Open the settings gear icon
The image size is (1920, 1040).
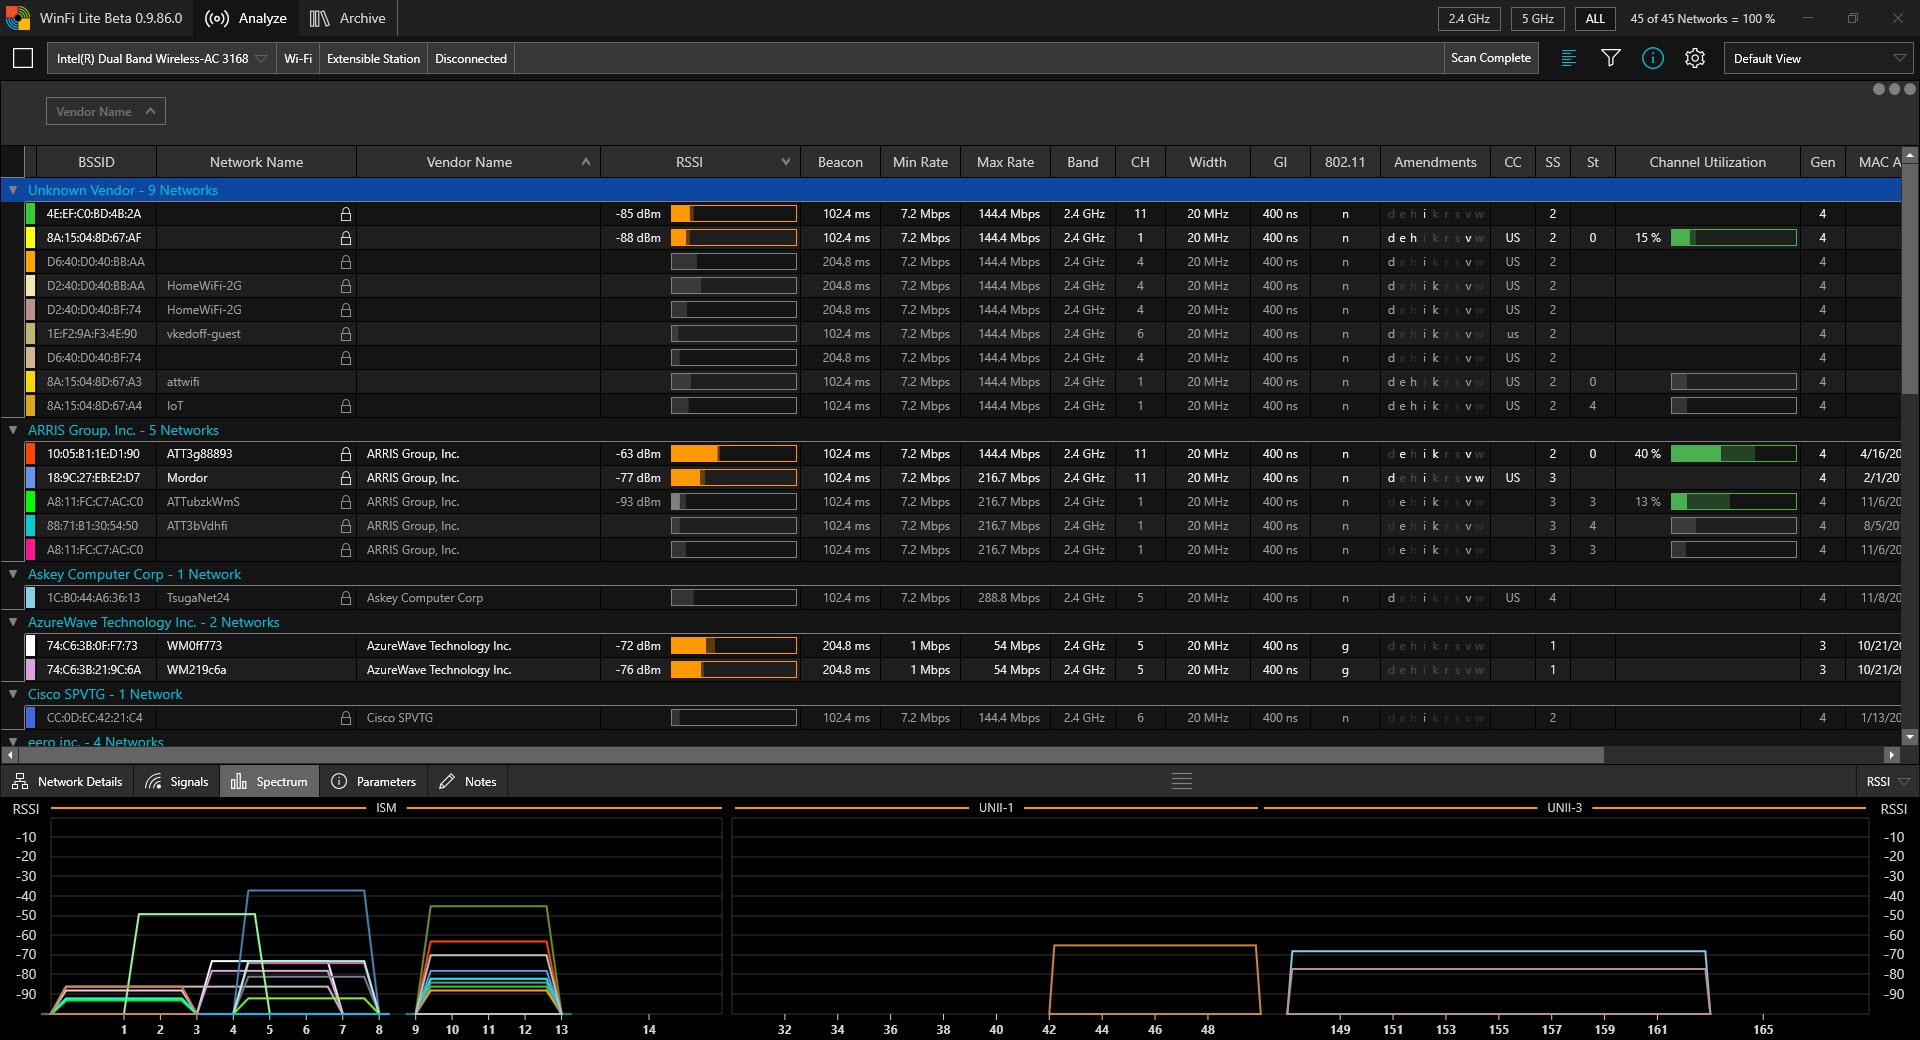click(x=1694, y=58)
